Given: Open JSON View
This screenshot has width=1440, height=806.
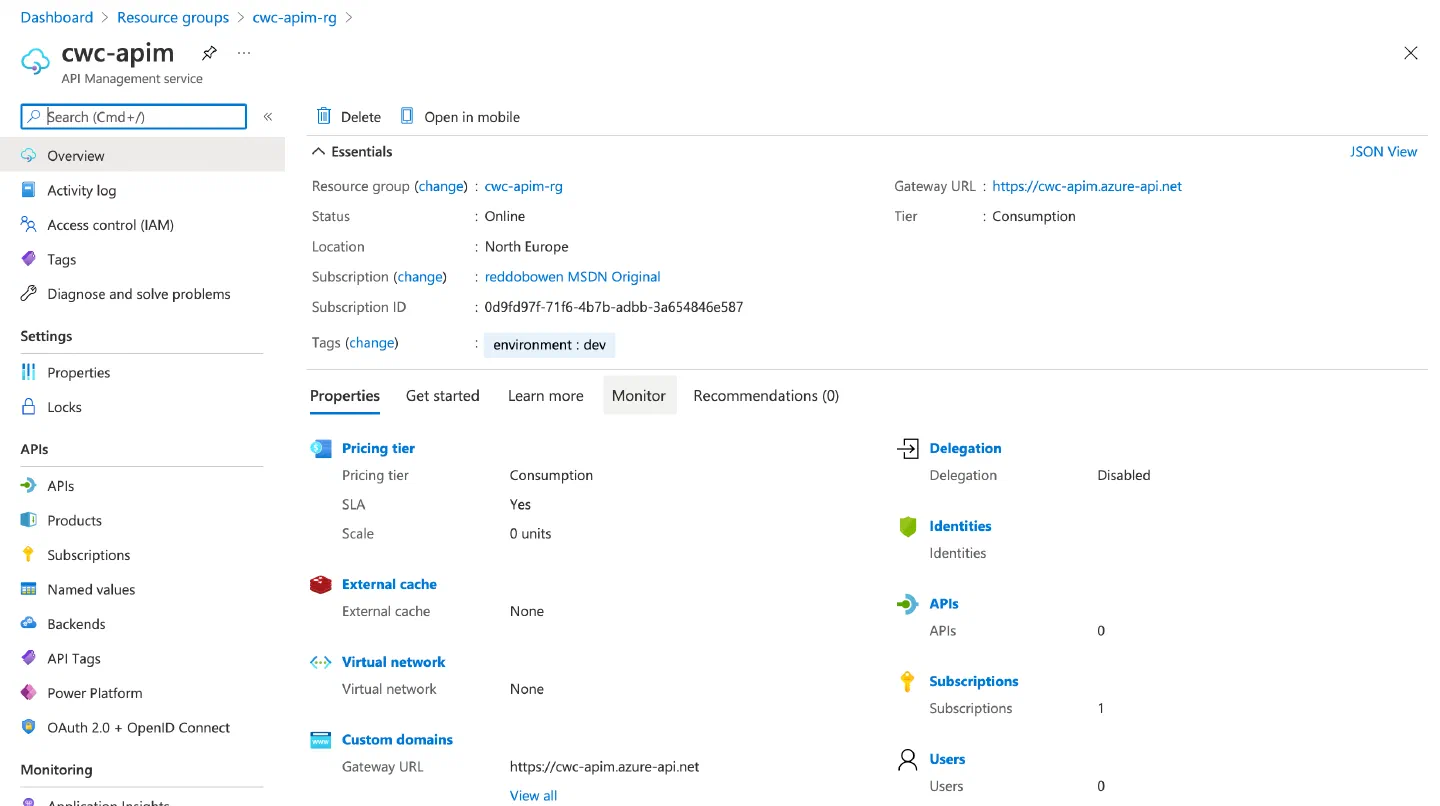Looking at the screenshot, I should [1384, 152].
